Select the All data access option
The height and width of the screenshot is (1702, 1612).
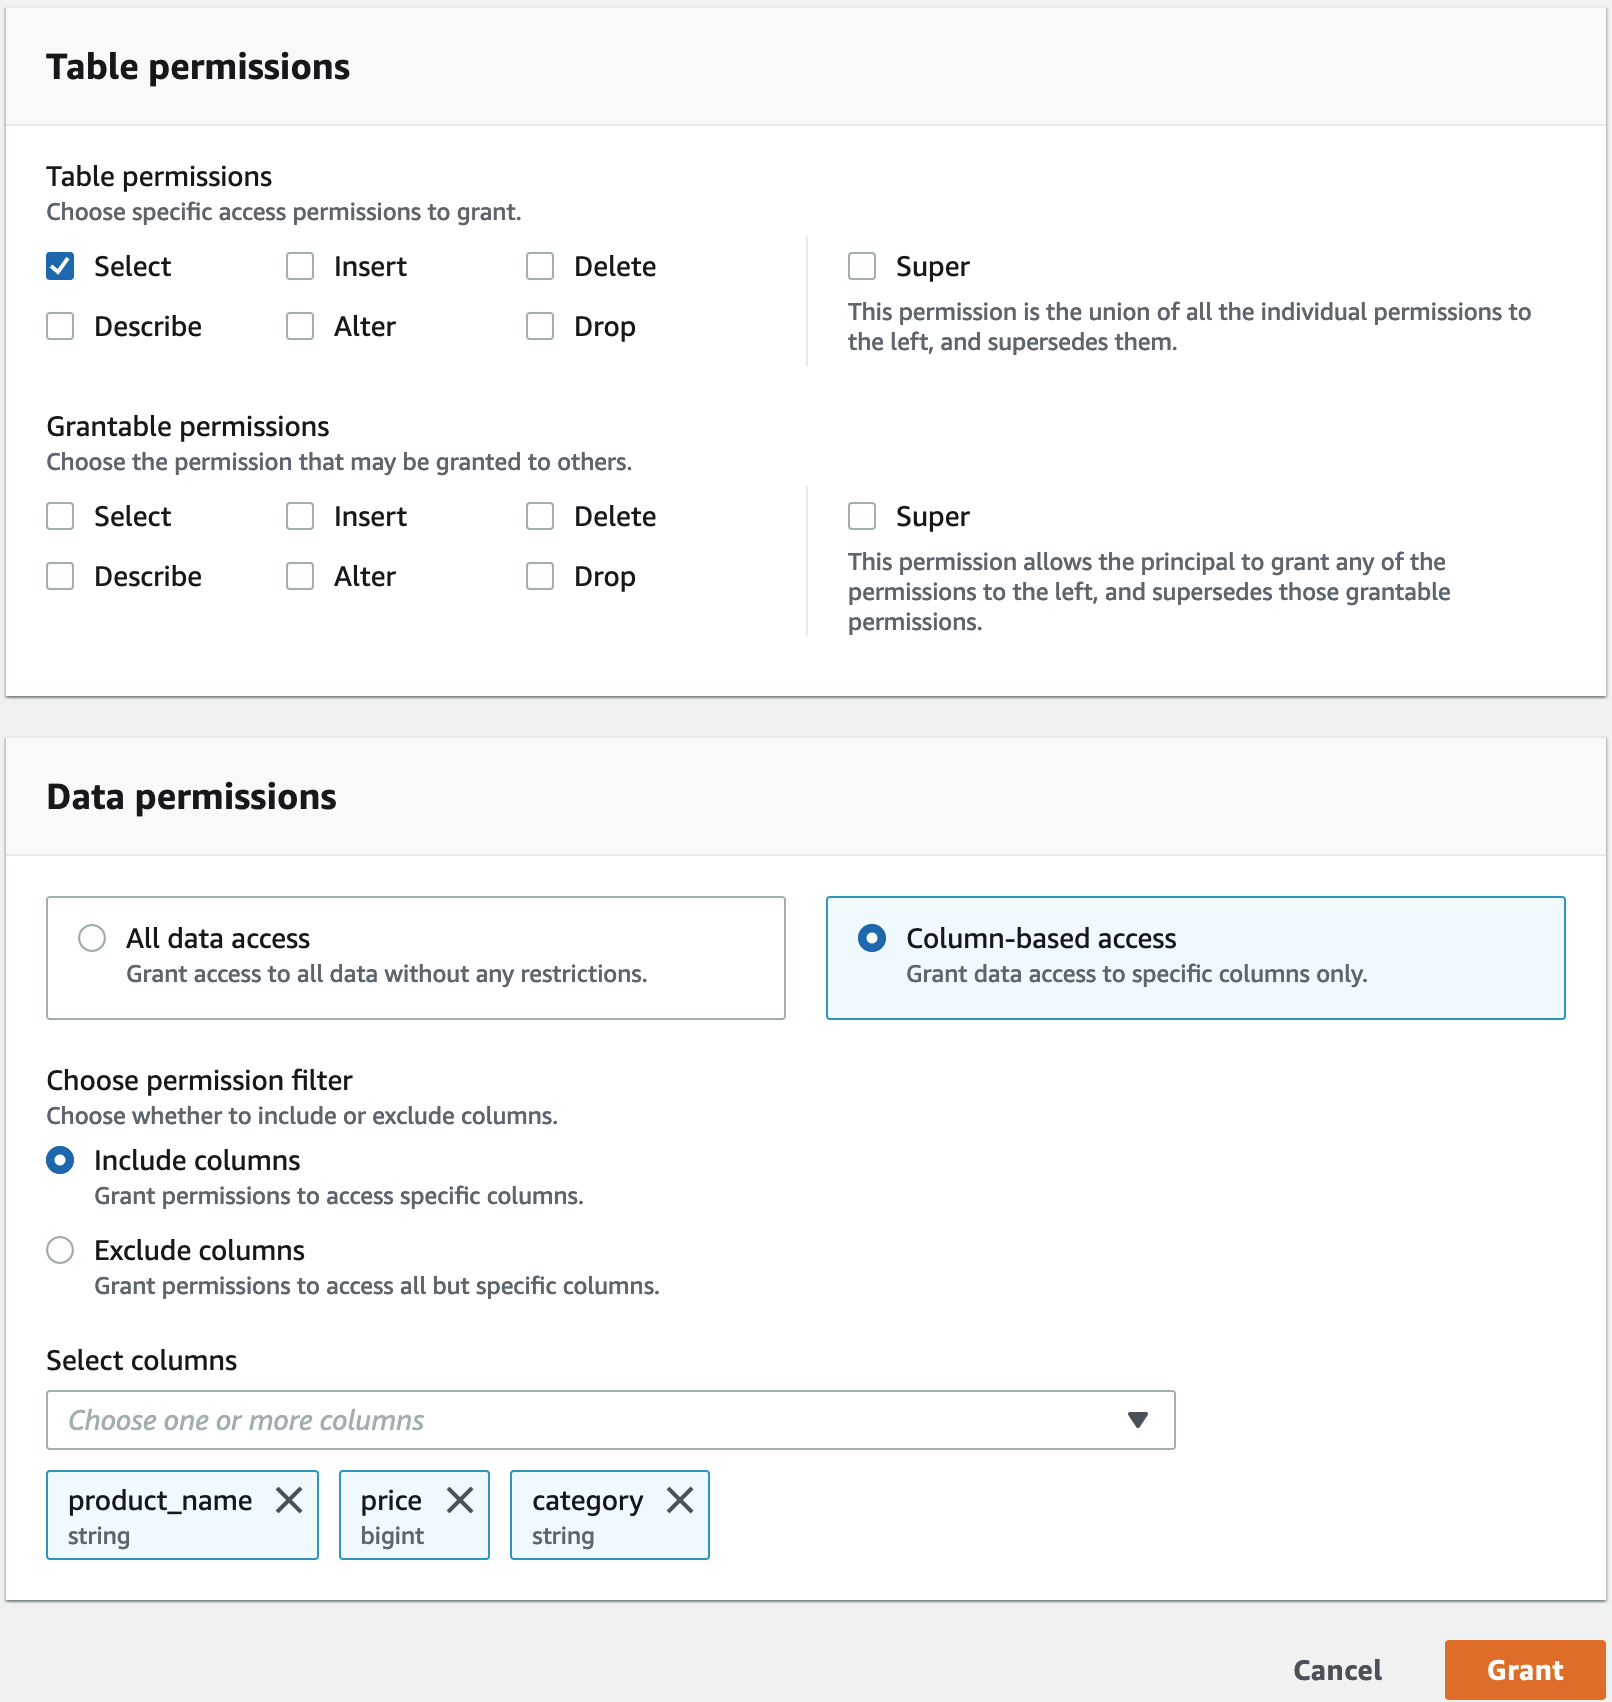(93, 938)
